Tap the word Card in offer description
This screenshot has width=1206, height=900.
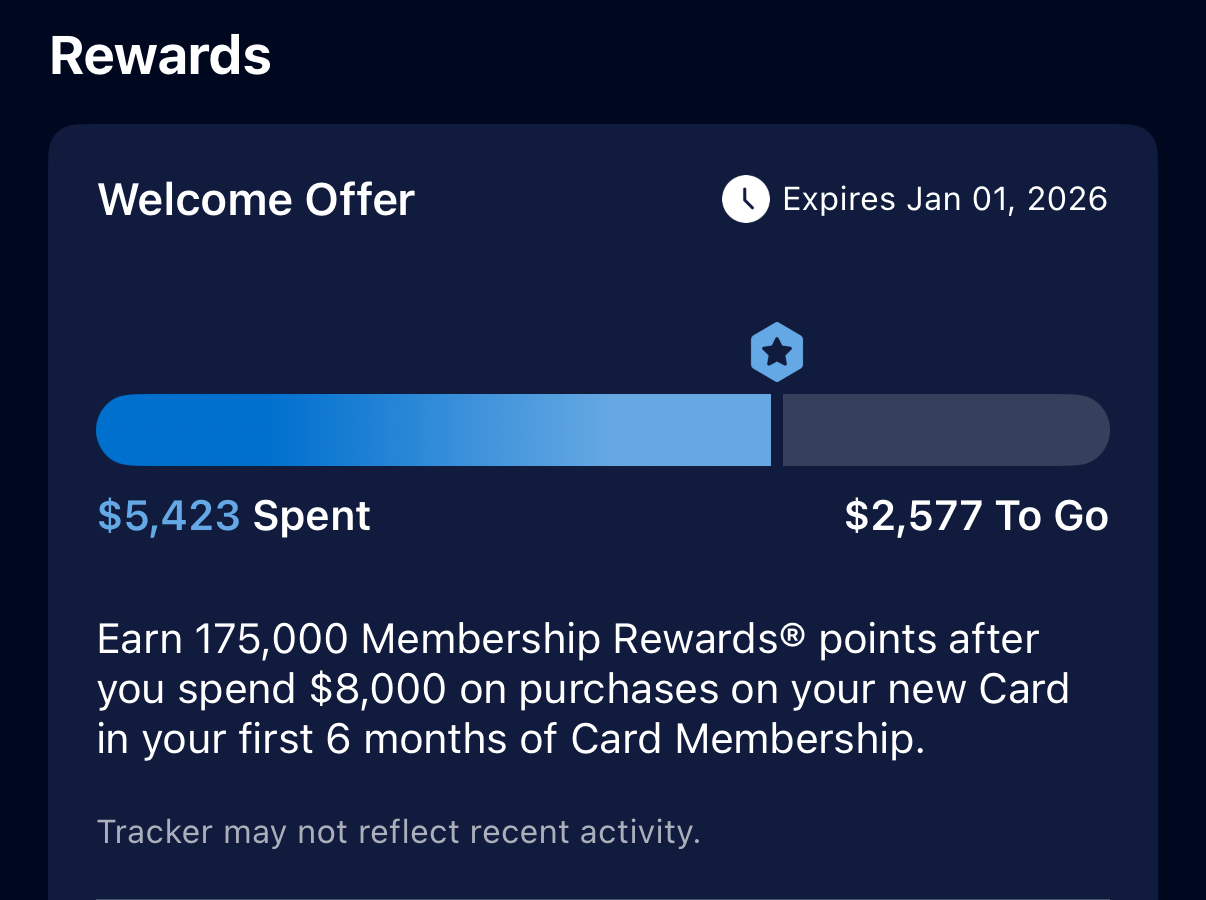click(1024, 689)
